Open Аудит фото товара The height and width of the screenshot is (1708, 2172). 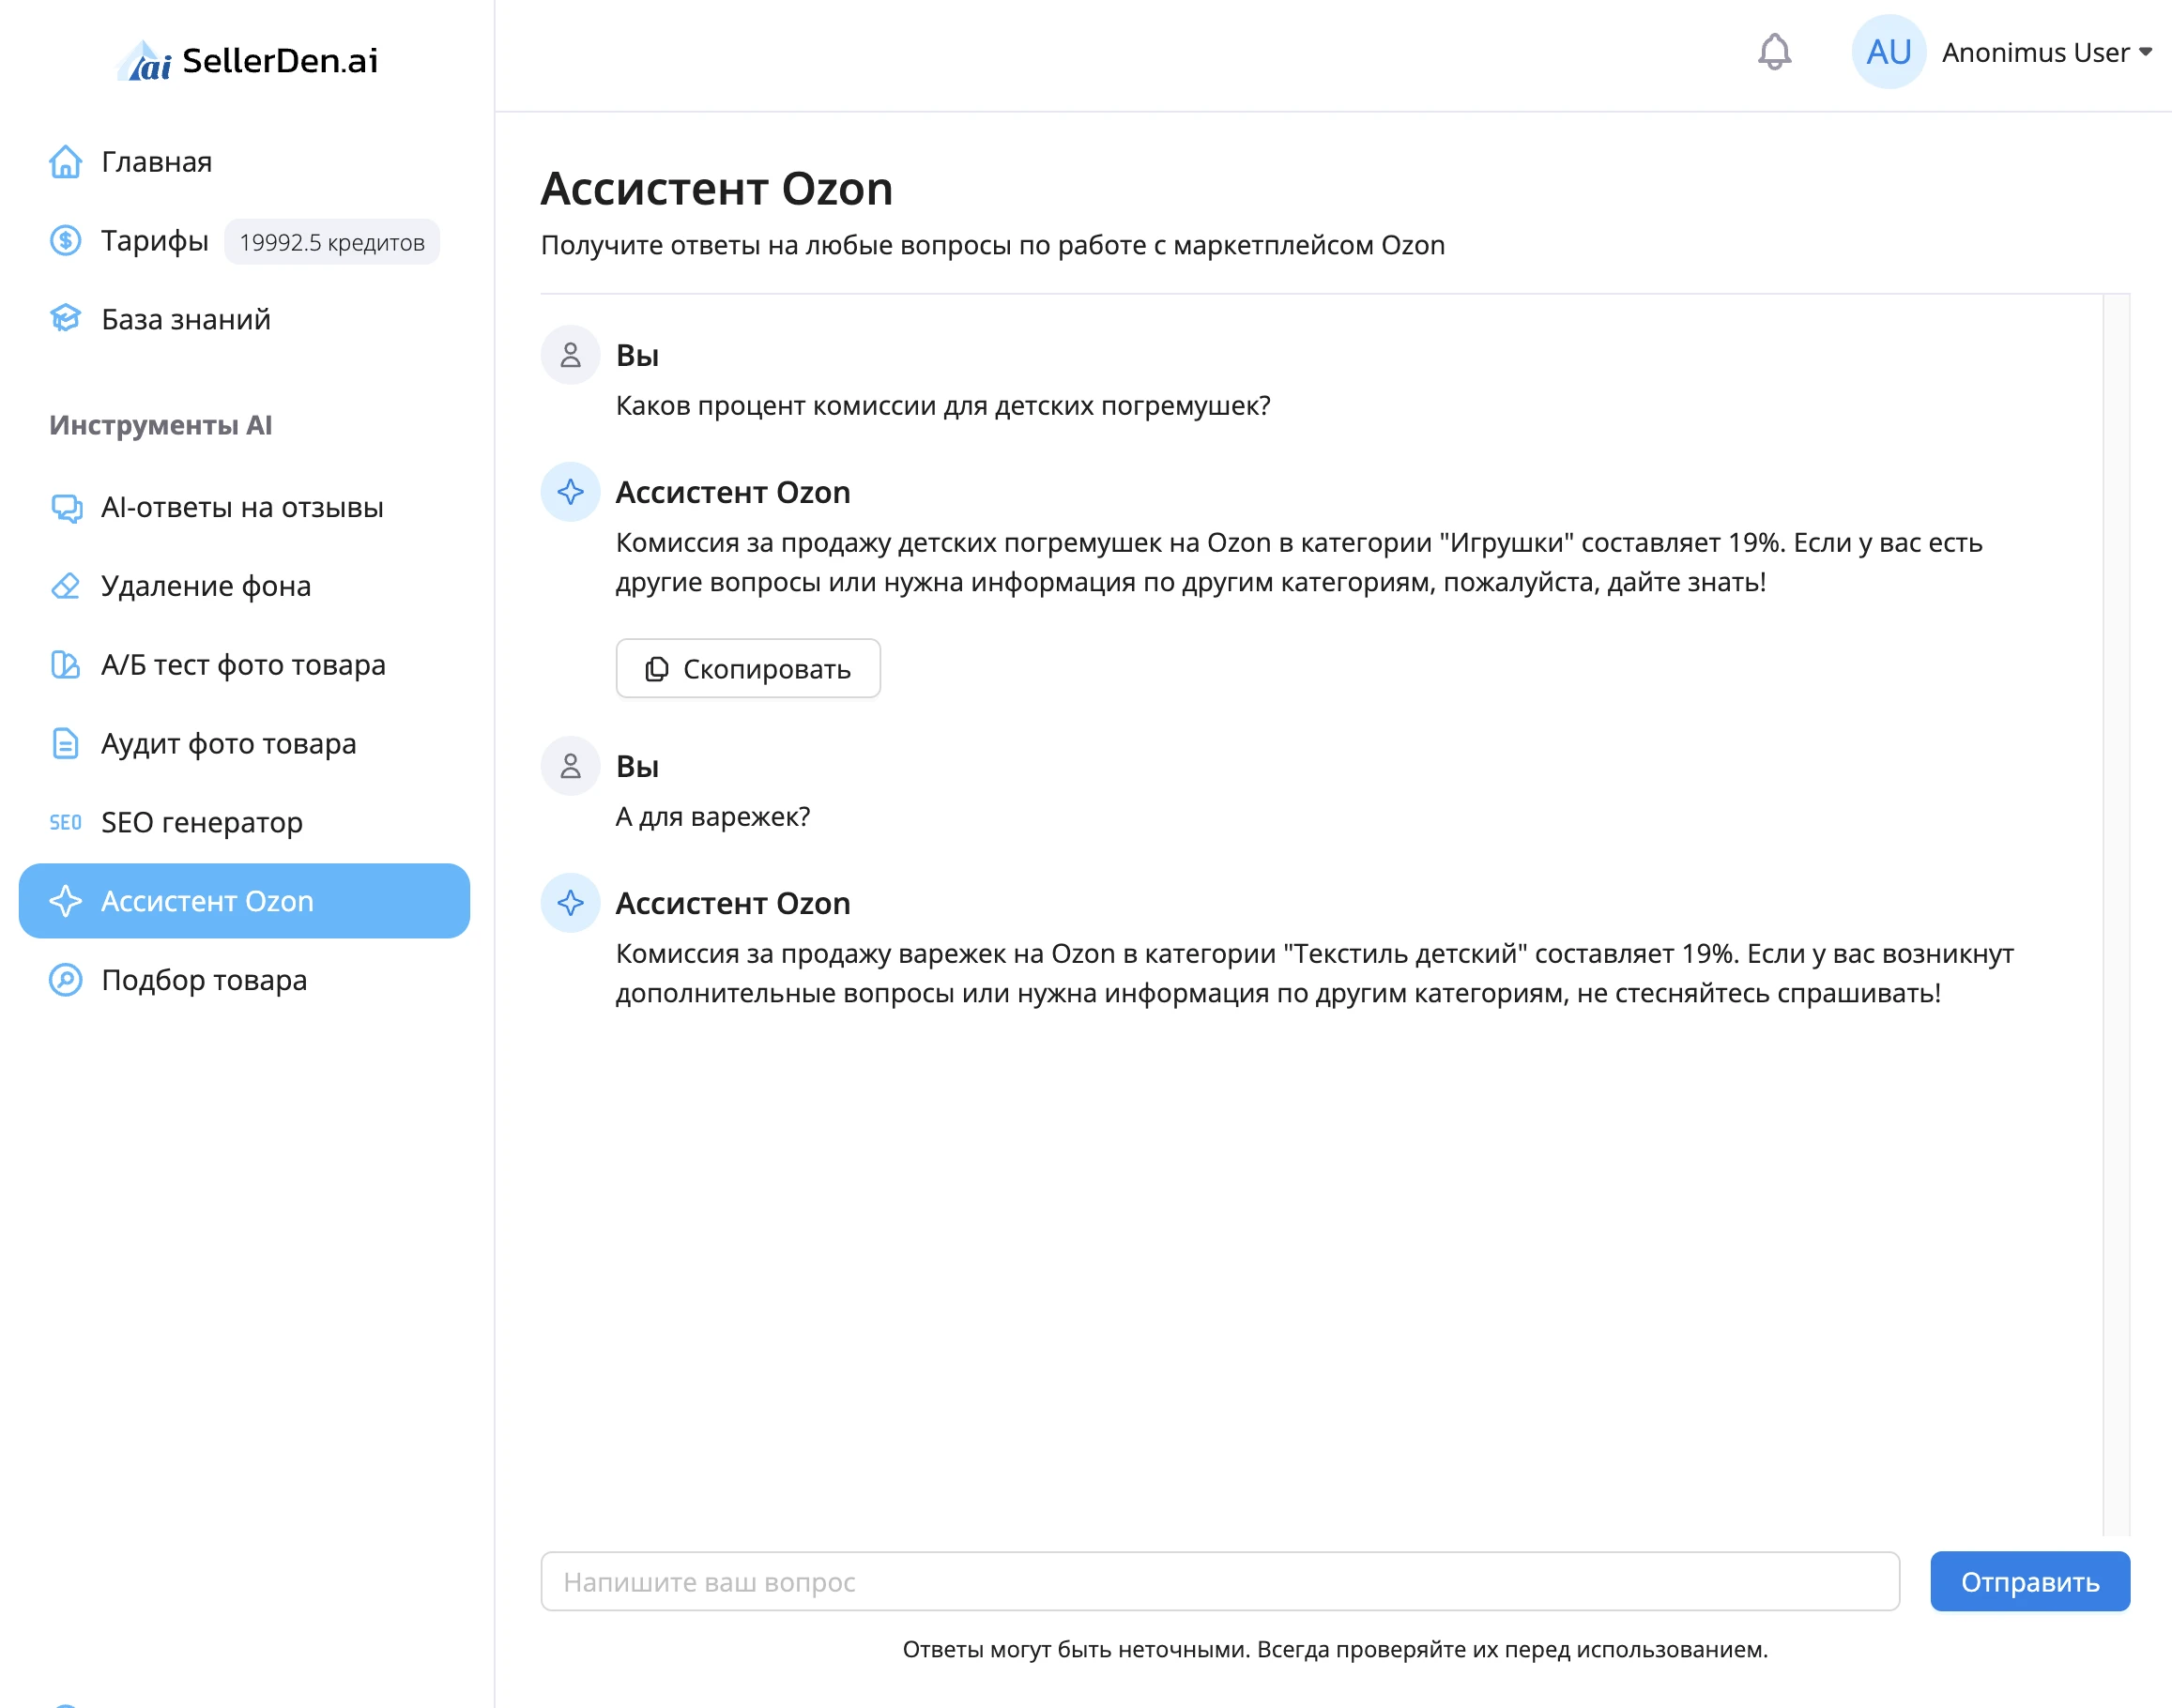pyautogui.click(x=229, y=744)
